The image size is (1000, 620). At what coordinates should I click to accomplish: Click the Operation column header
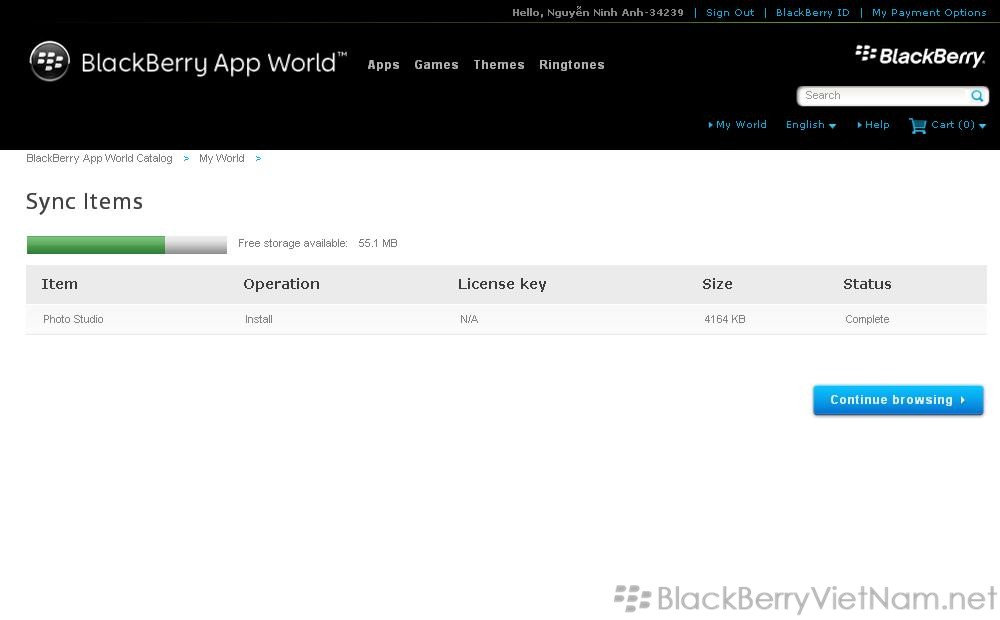click(281, 284)
